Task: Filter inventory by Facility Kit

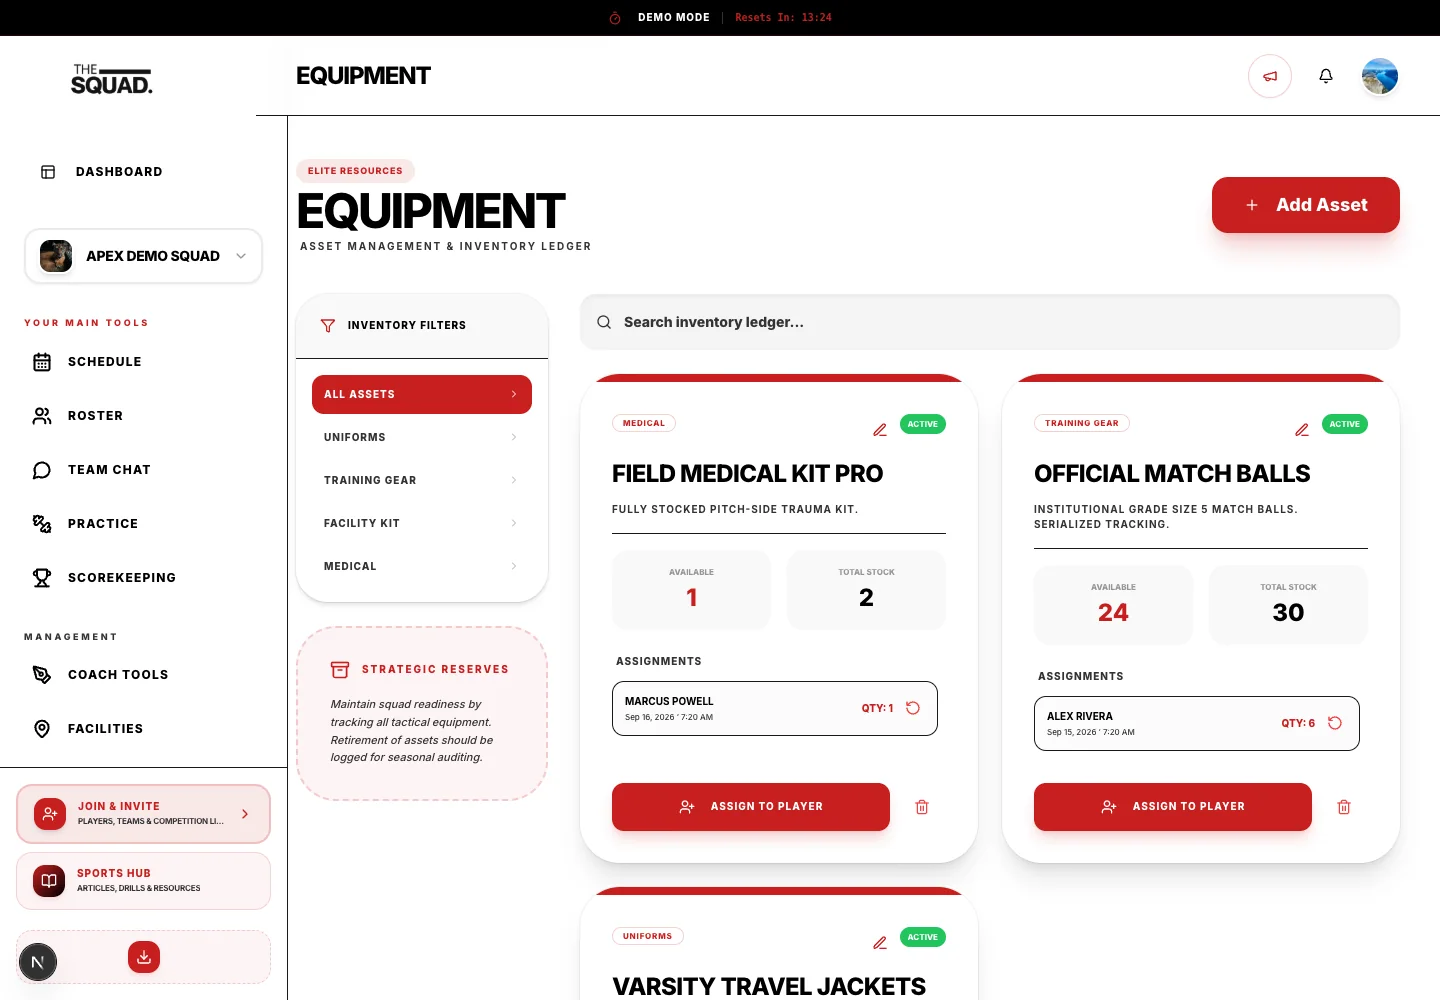Action: pos(422,523)
